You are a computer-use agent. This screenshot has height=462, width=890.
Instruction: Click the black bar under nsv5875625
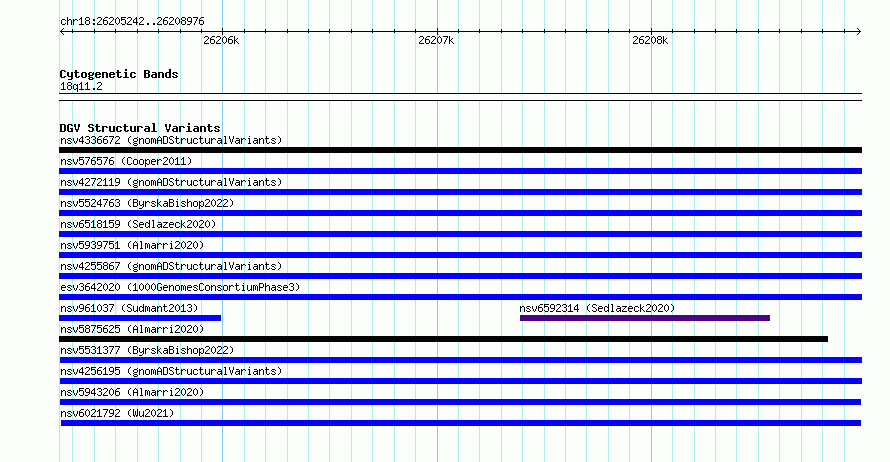(x=443, y=339)
